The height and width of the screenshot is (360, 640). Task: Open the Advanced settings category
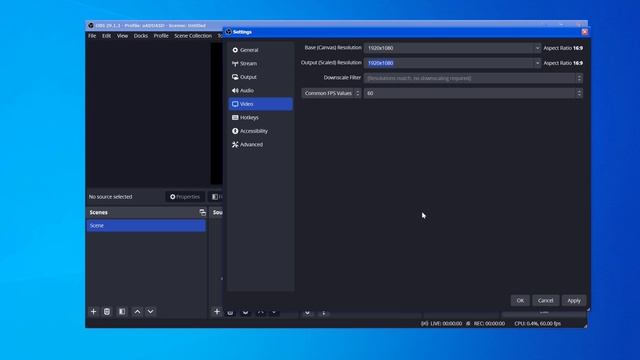pyautogui.click(x=260, y=144)
